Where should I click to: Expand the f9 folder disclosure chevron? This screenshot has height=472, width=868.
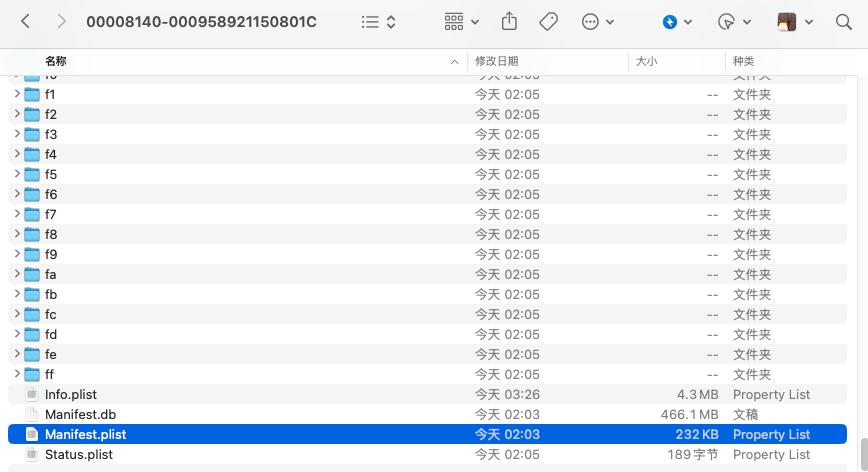click(x=17, y=254)
